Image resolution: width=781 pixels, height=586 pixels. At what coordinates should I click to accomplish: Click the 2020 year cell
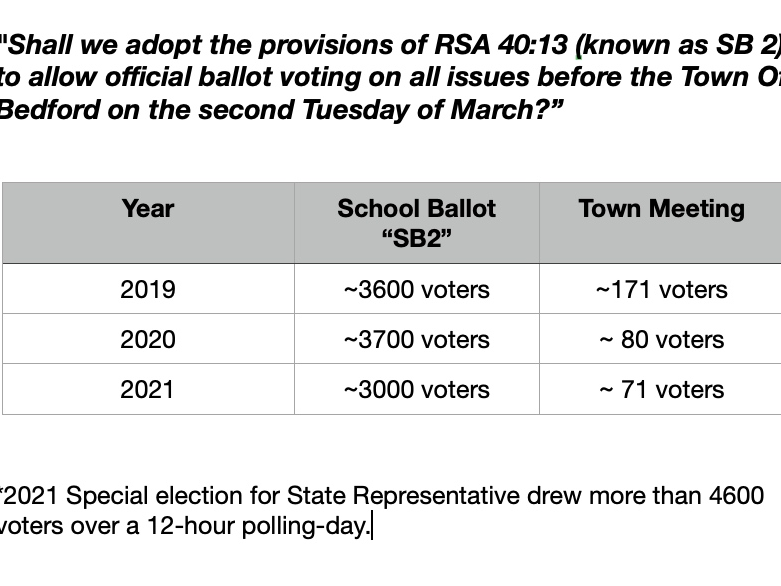[x=147, y=340]
